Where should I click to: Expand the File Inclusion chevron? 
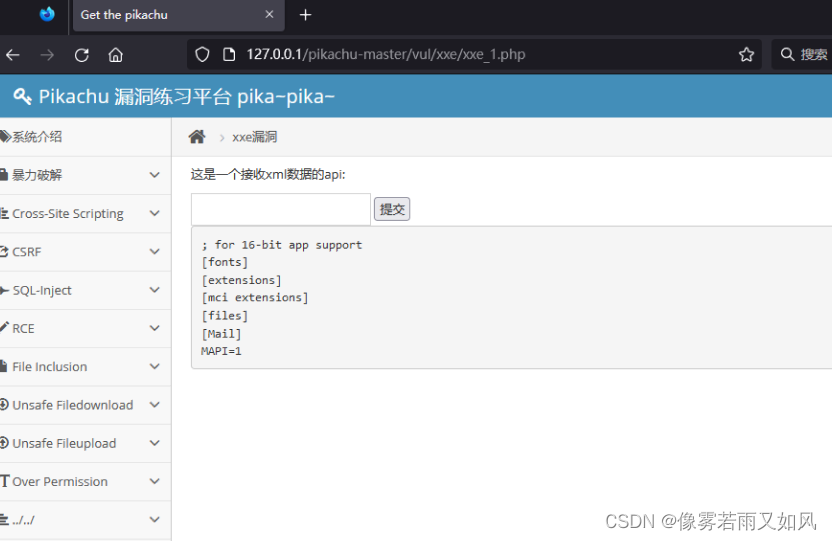(x=154, y=366)
